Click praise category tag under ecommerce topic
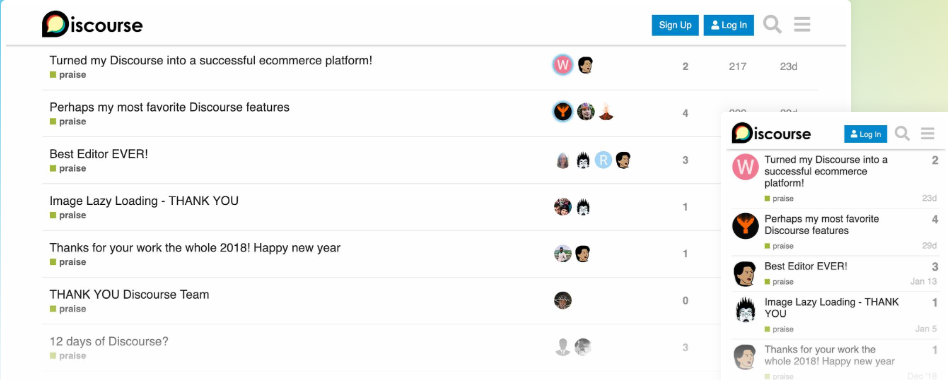The height and width of the screenshot is (380, 948). point(68,75)
